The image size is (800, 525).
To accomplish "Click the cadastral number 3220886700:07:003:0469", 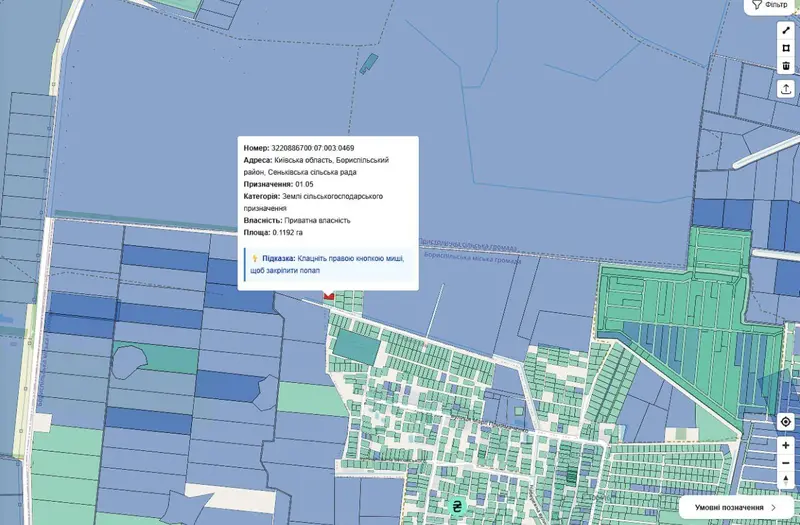I will coord(312,148).
